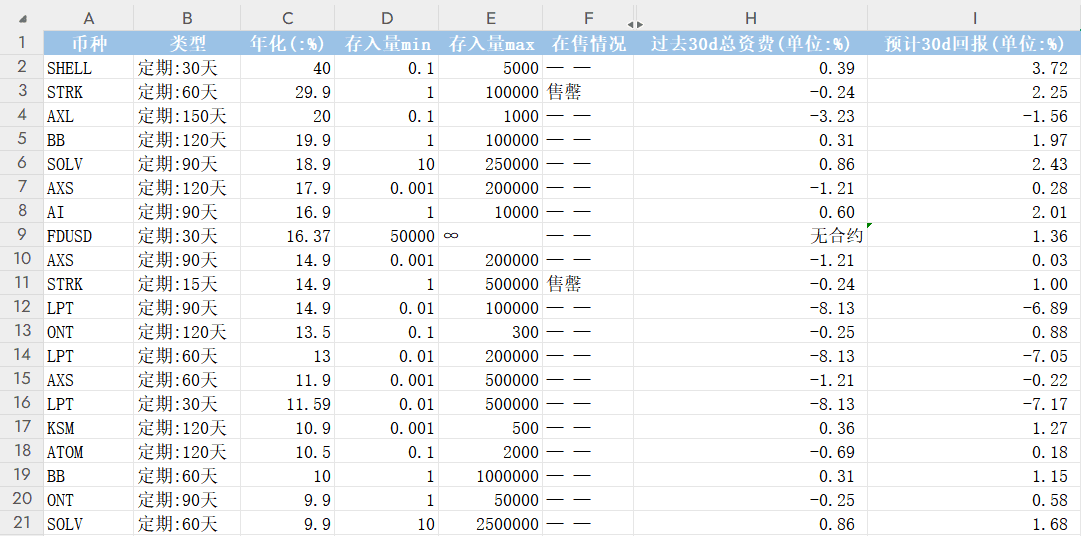Select row 1 header number

point(22,43)
